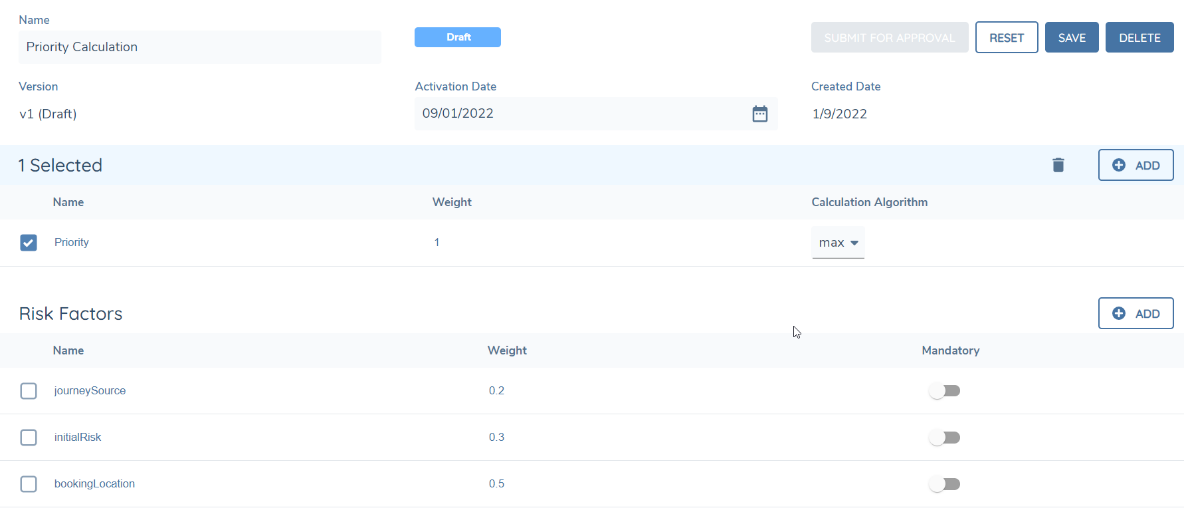Open the bookingLocation risk factor link
The width and height of the screenshot is (1184, 522).
coord(94,484)
